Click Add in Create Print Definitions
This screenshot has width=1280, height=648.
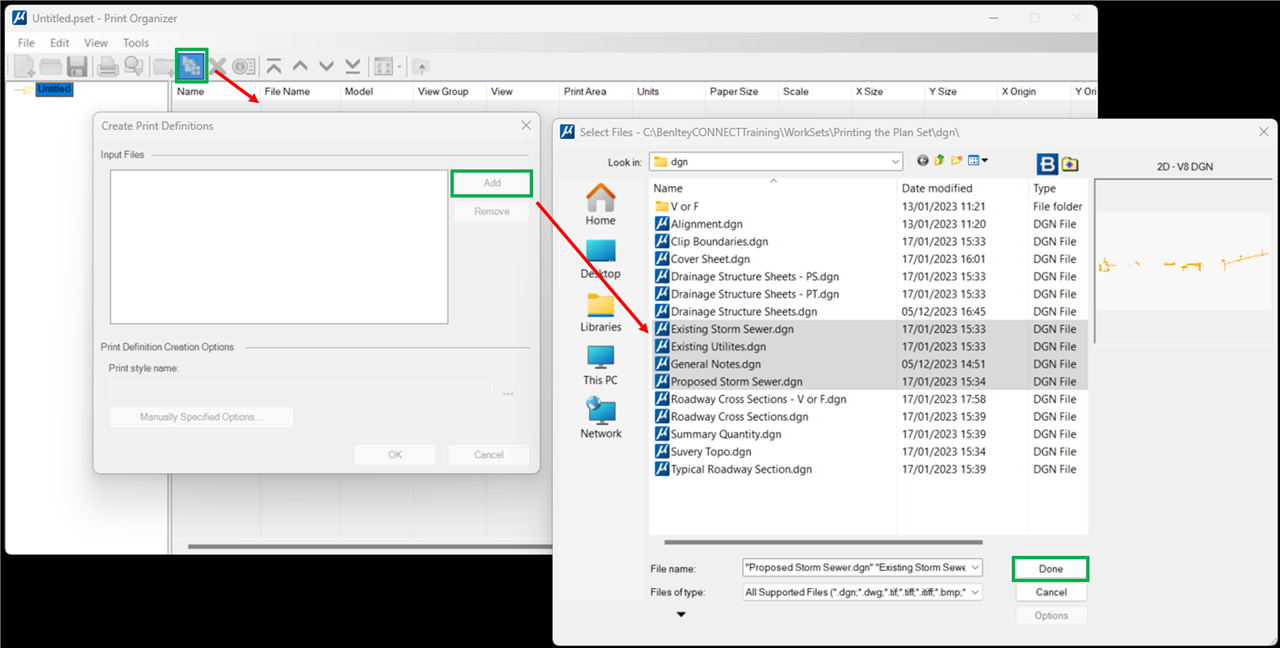click(492, 183)
